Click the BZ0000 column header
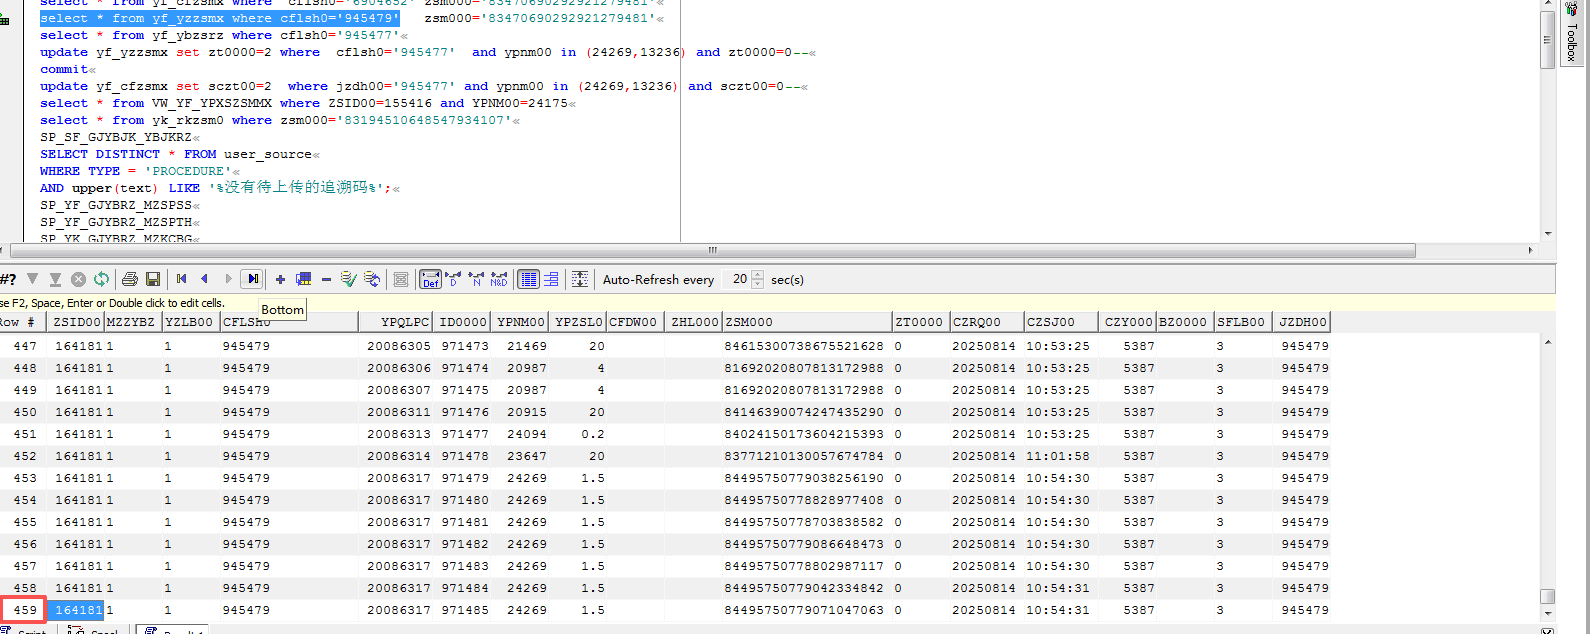 (x=1185, y=322)
